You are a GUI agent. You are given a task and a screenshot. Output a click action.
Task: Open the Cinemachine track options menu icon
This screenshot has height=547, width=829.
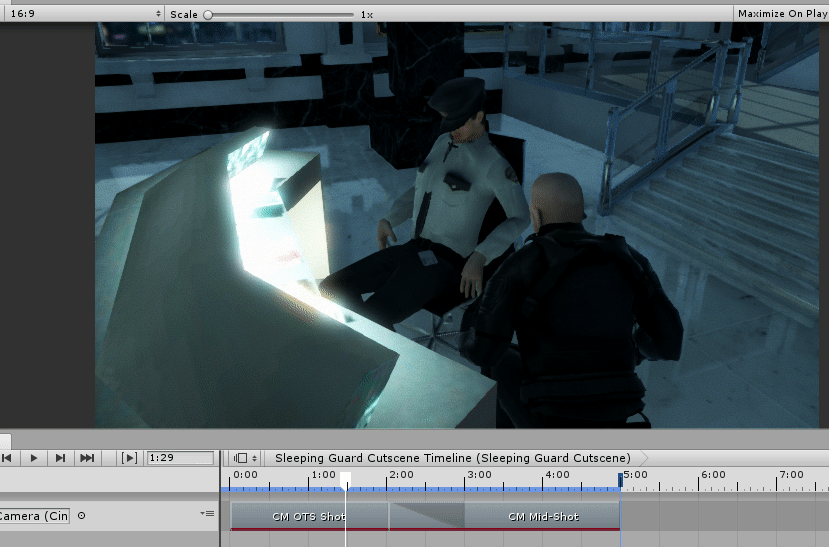(x=207, y=513)
